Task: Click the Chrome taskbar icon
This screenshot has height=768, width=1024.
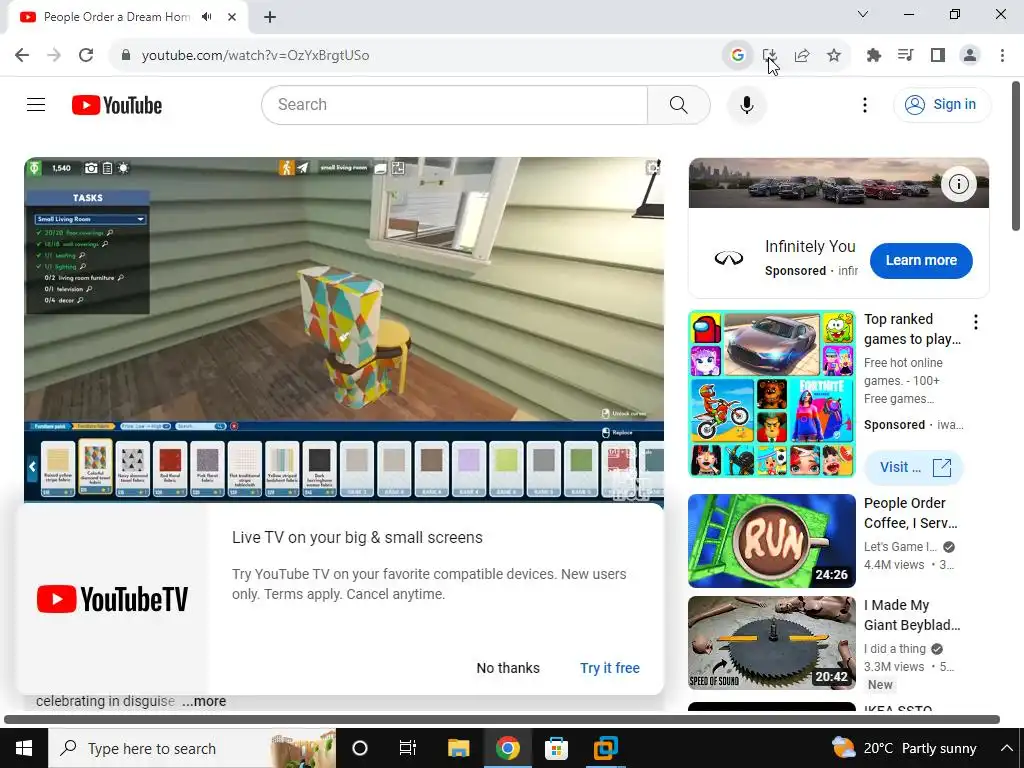Action: [507, 748]
